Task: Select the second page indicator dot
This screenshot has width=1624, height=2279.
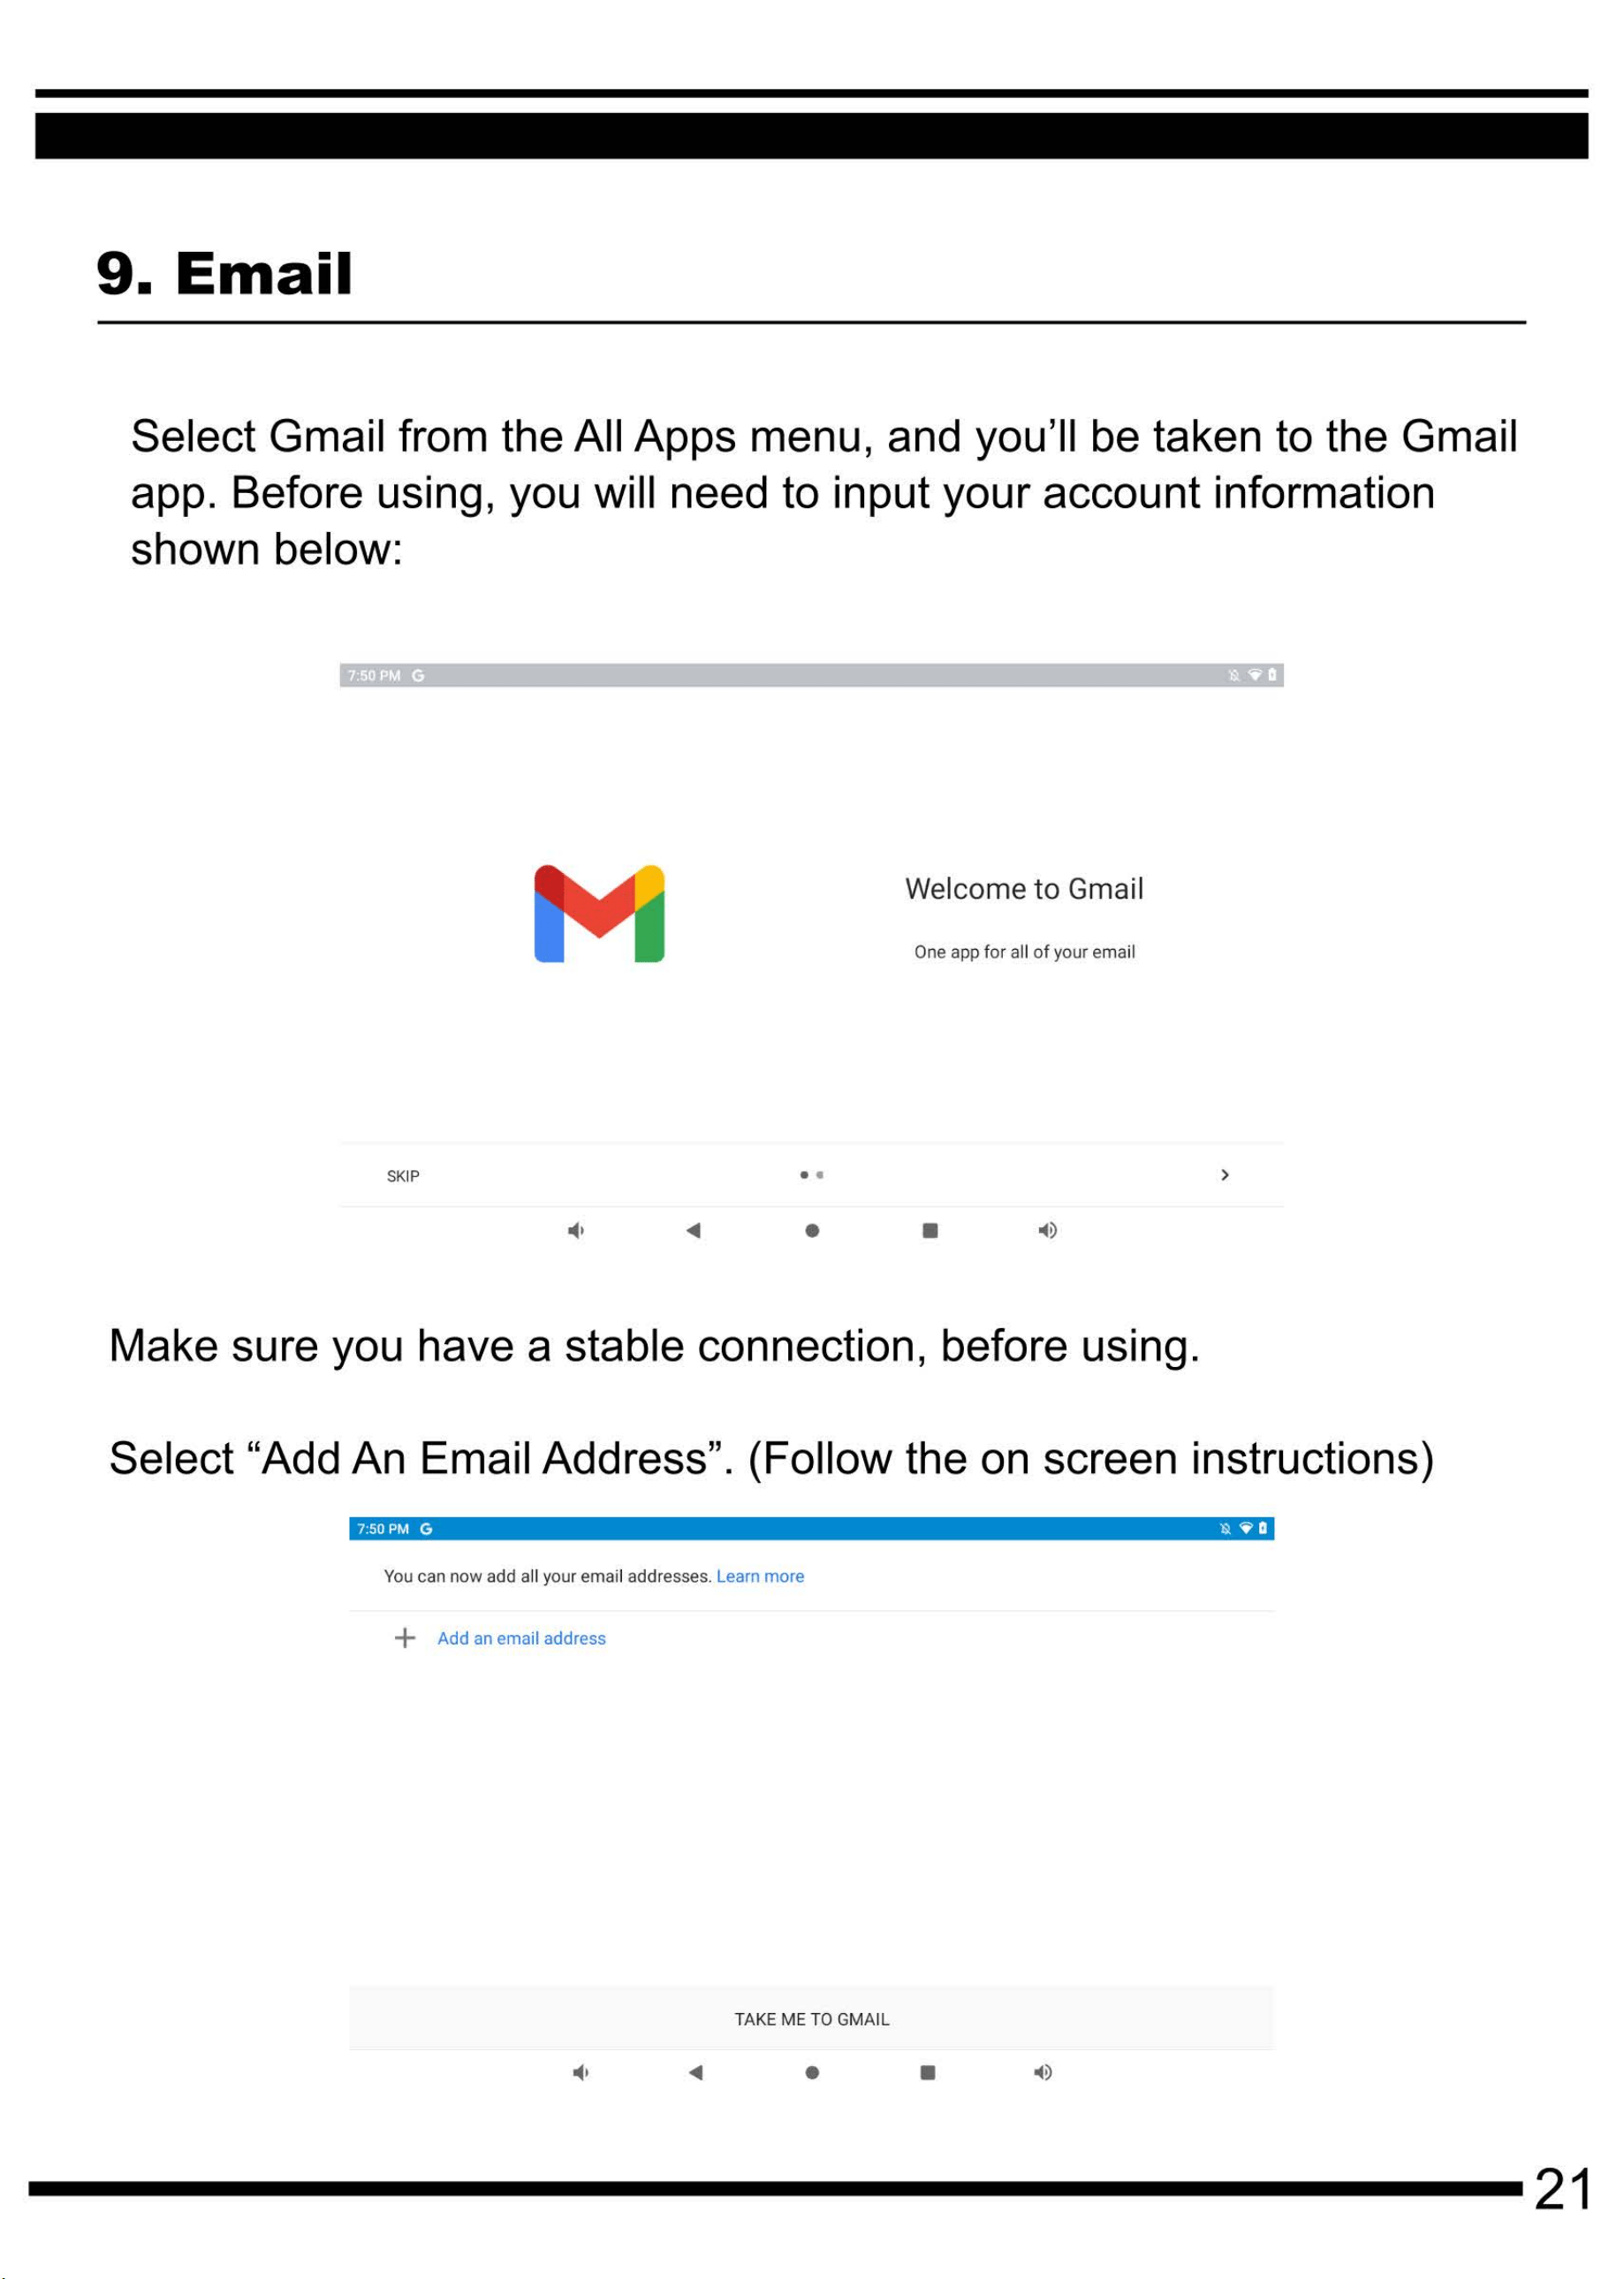Action: point(820,1174)
